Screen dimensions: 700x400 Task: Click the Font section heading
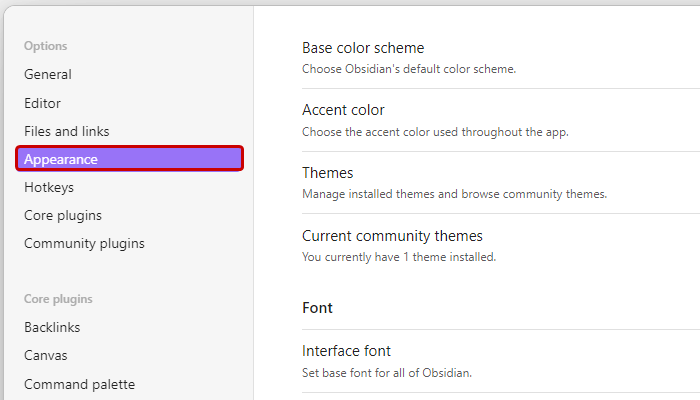click(317, 308)
